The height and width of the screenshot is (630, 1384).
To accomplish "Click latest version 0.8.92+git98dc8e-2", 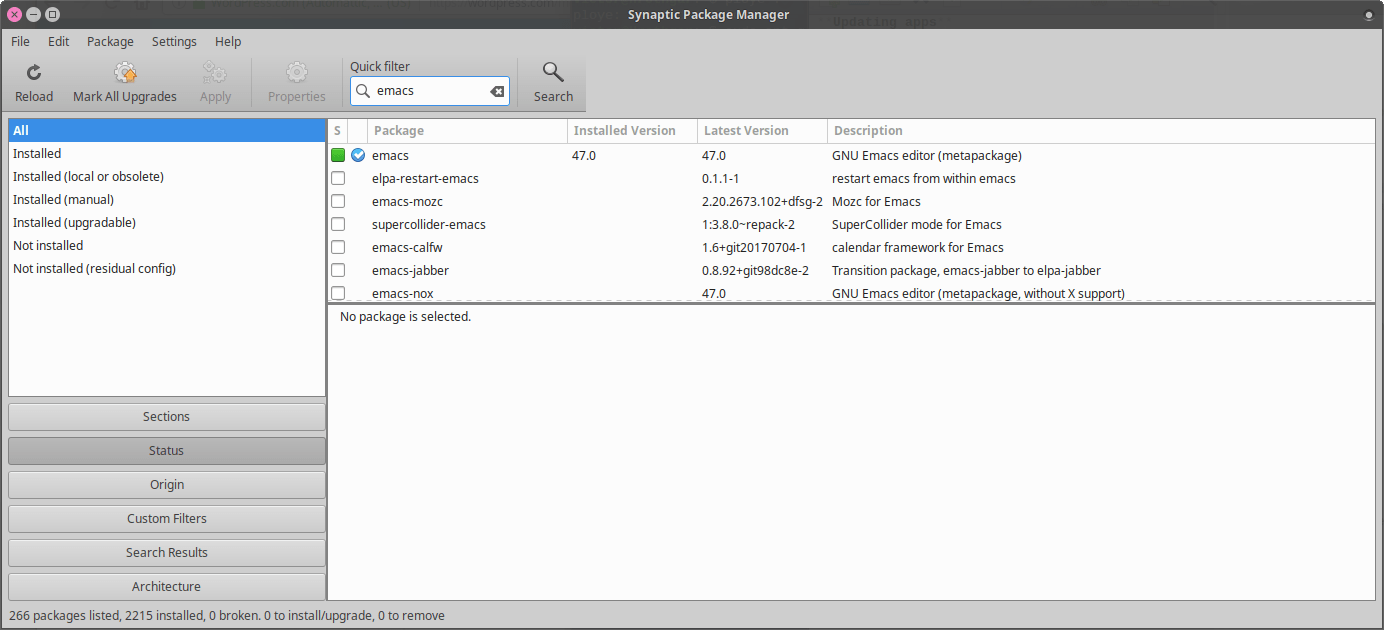I will 755,271.
